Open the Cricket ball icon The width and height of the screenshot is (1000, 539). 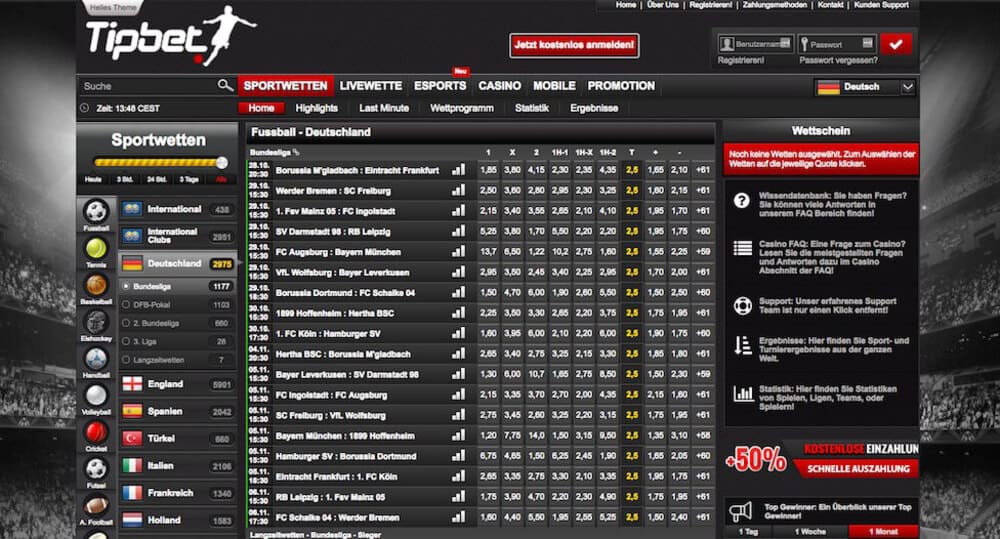[x=96, y=432]
